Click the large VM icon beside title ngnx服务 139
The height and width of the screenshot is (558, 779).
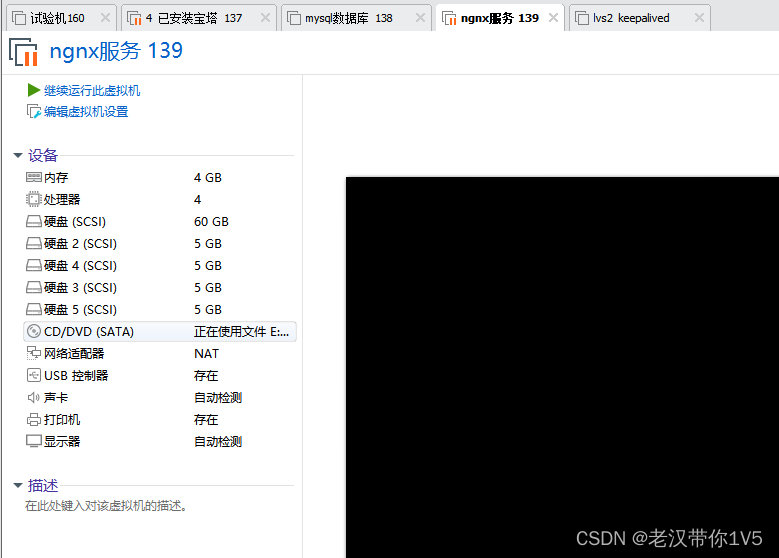(23, 52)
